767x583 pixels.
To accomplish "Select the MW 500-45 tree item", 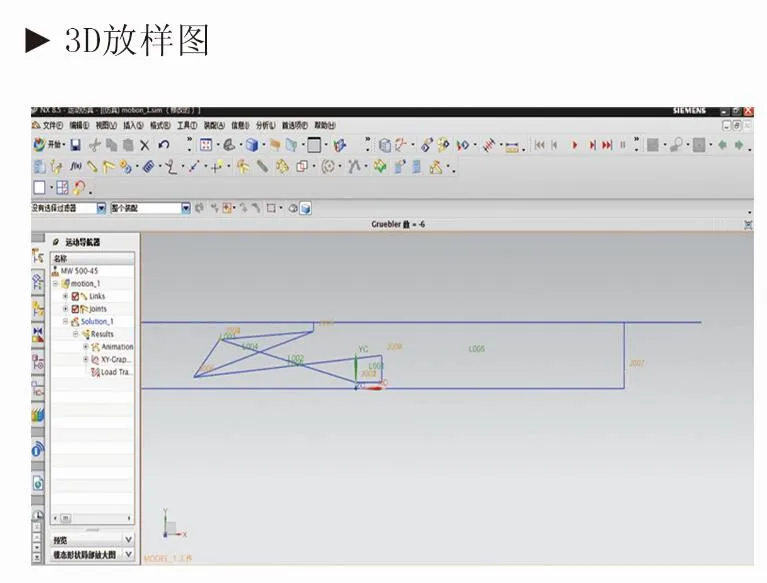I will 79,271.
